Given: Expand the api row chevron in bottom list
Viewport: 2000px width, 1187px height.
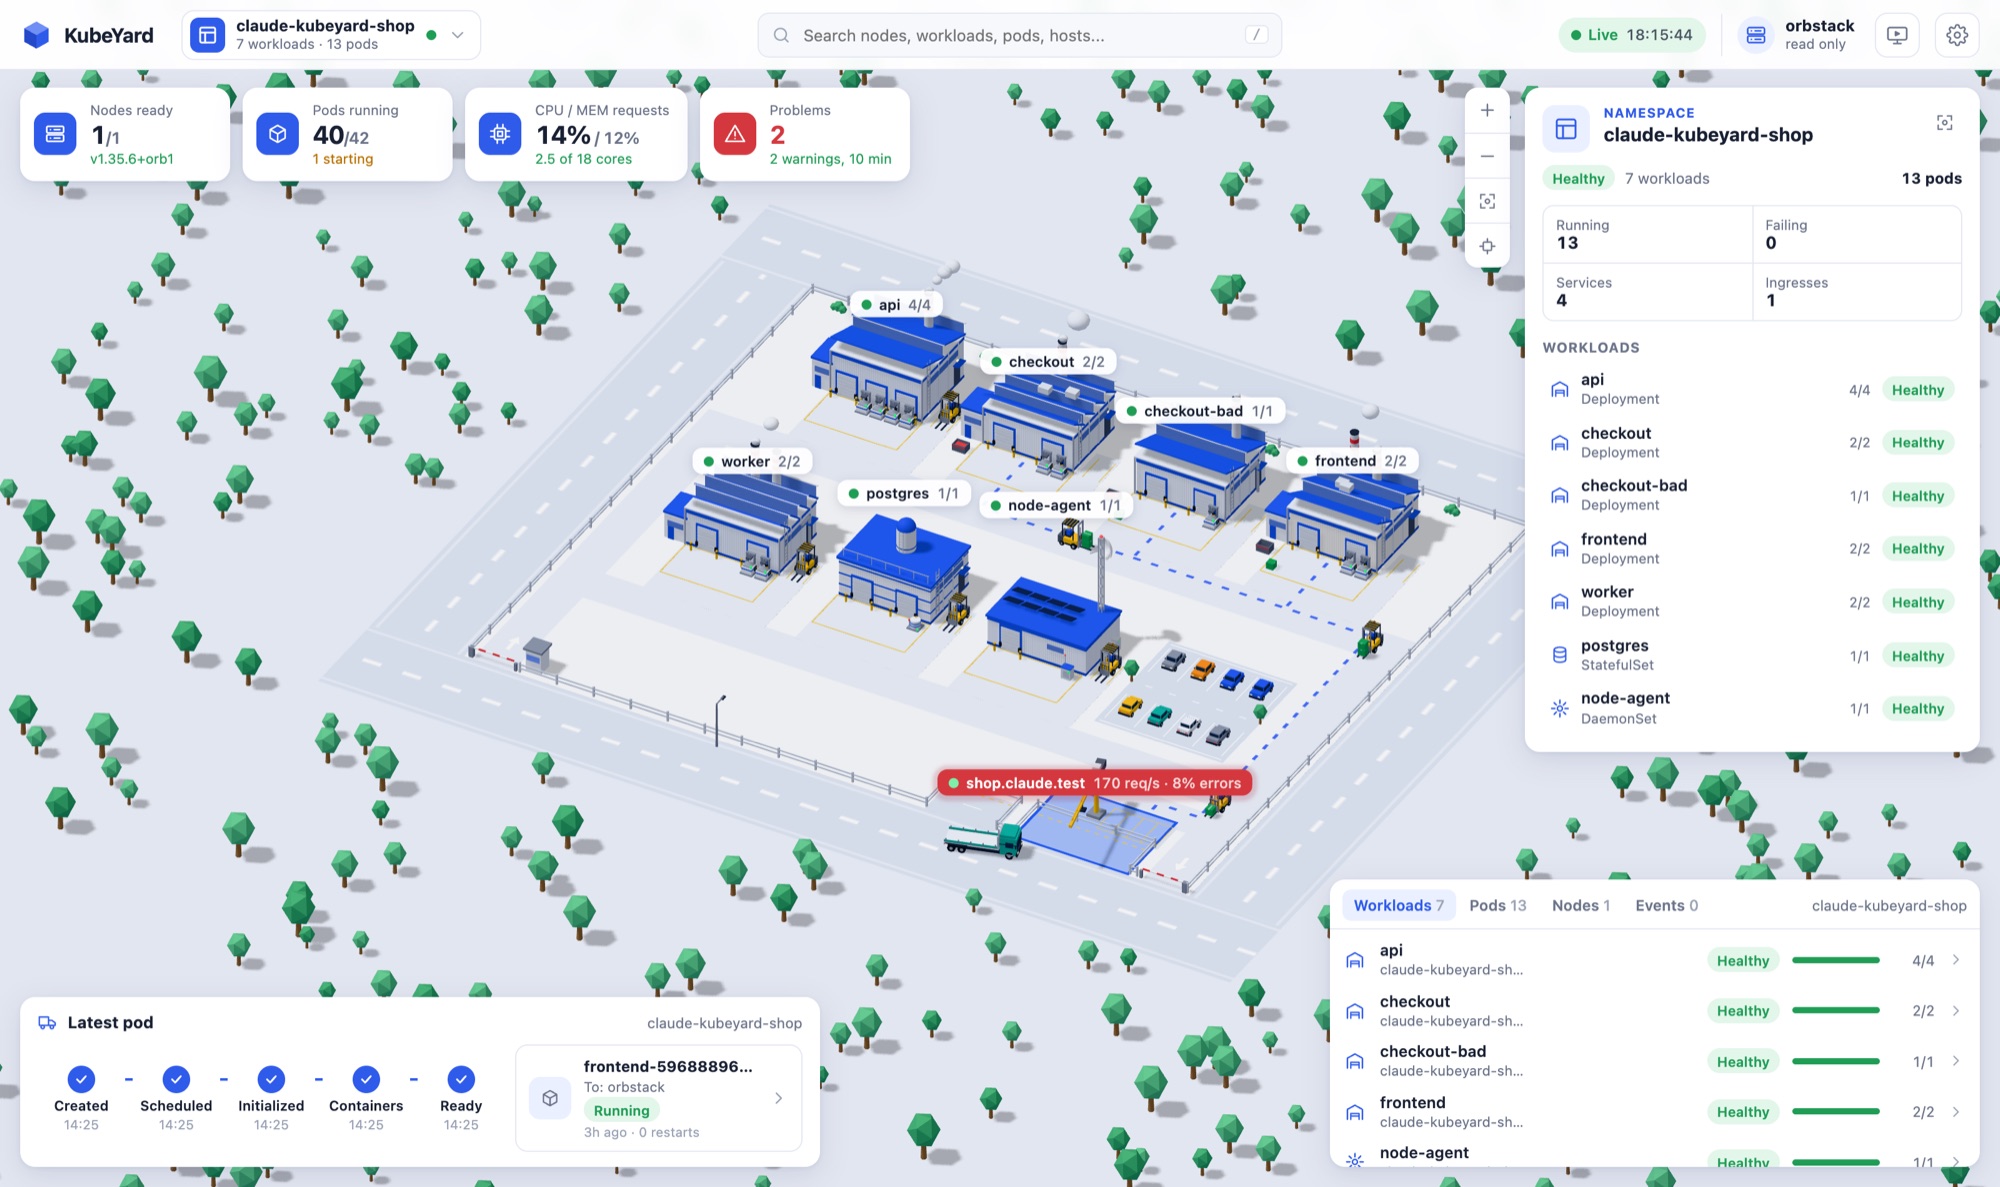Looking at the screenshot, I should (1956, 960).
